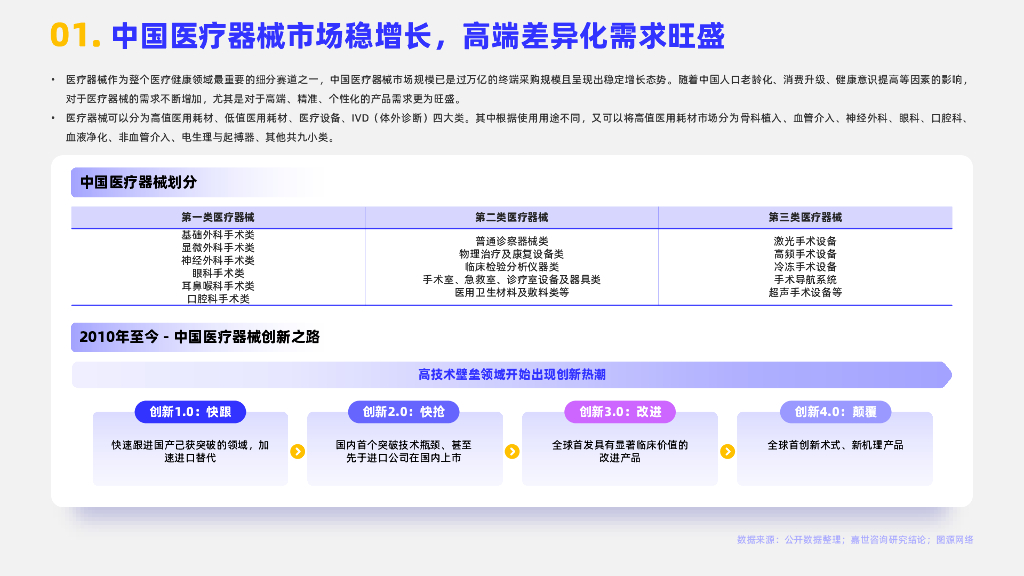
Task: Select 手术导航系统 in the third-class column
Action: [x=805, y=280]
